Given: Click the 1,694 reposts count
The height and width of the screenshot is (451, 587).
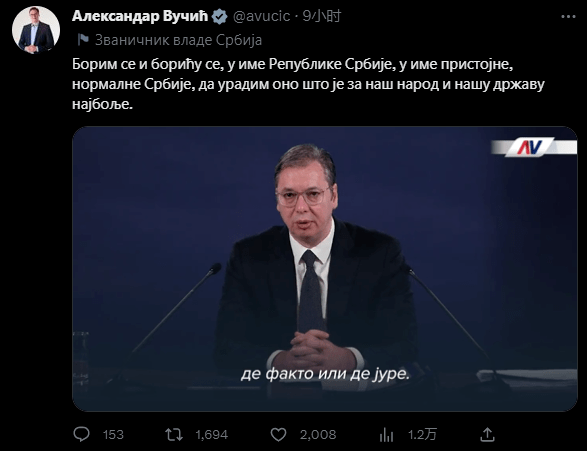Looking at the screenshot, I should pyautogui.click(x=212, y=435).
